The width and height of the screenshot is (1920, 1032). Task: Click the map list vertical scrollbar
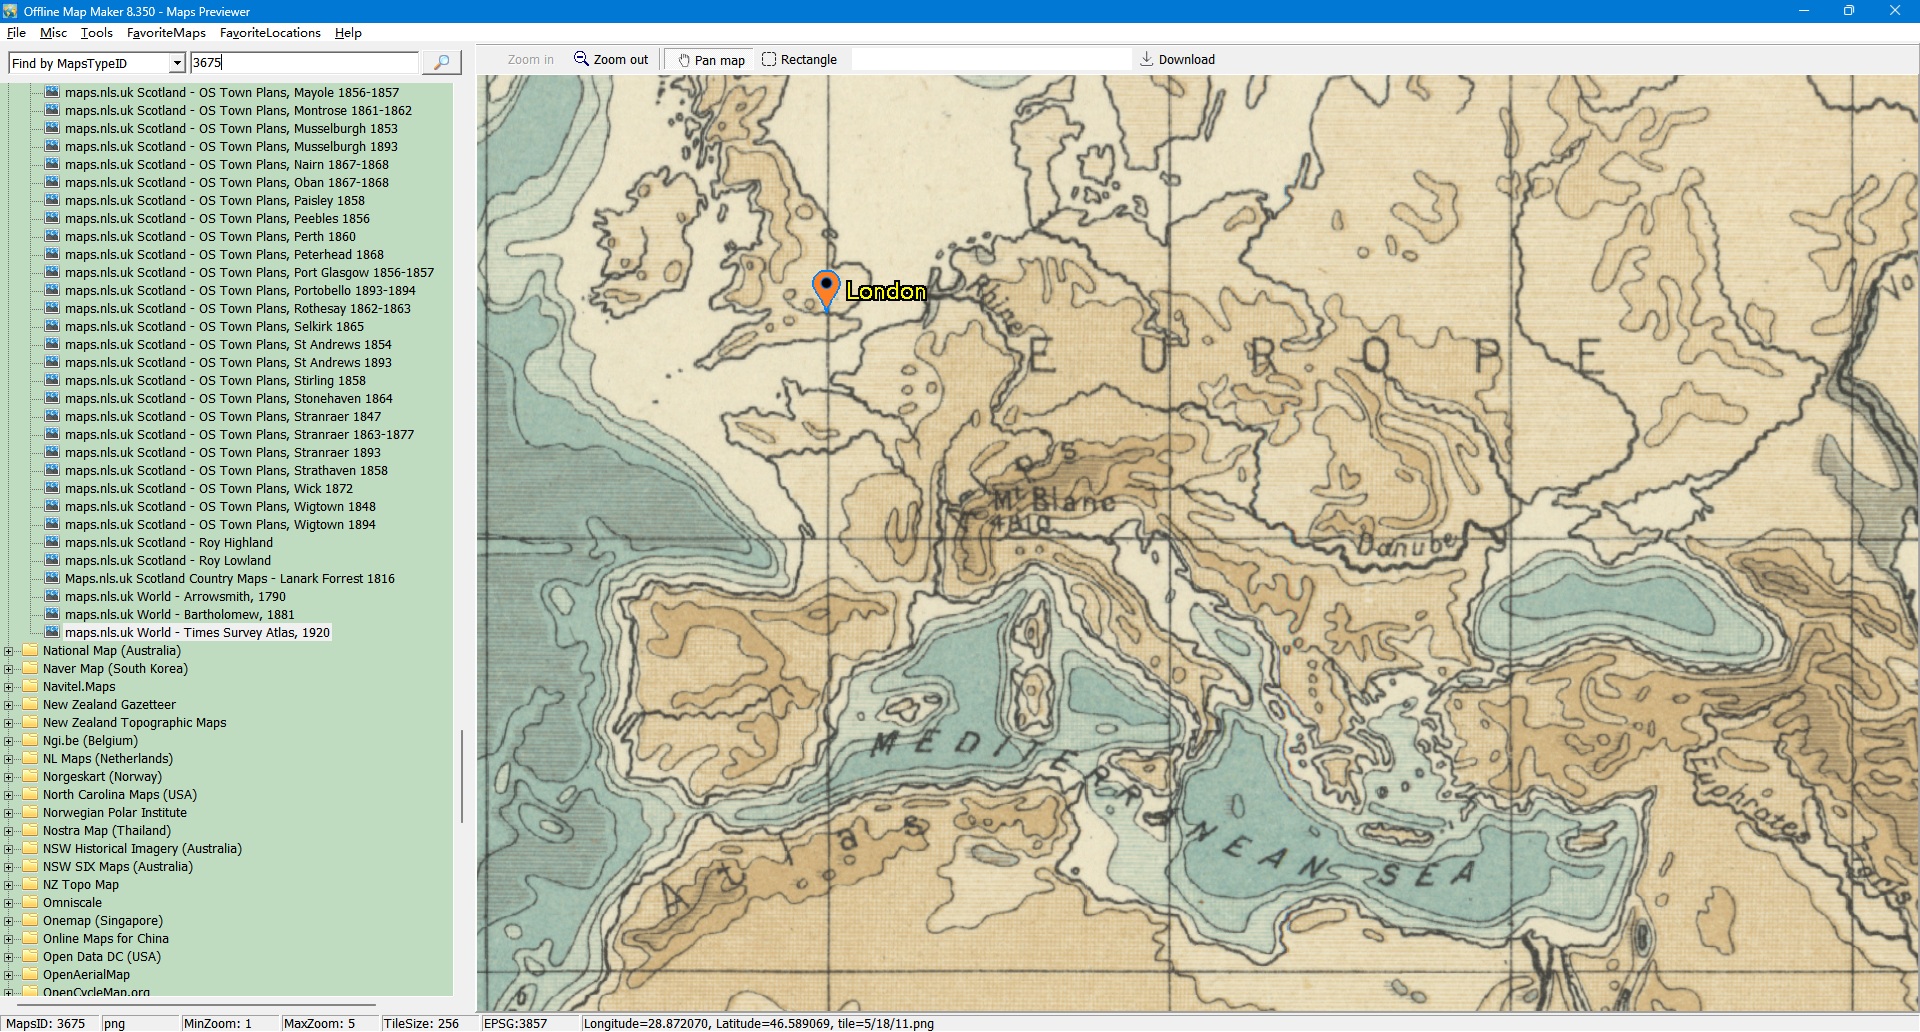461,775
